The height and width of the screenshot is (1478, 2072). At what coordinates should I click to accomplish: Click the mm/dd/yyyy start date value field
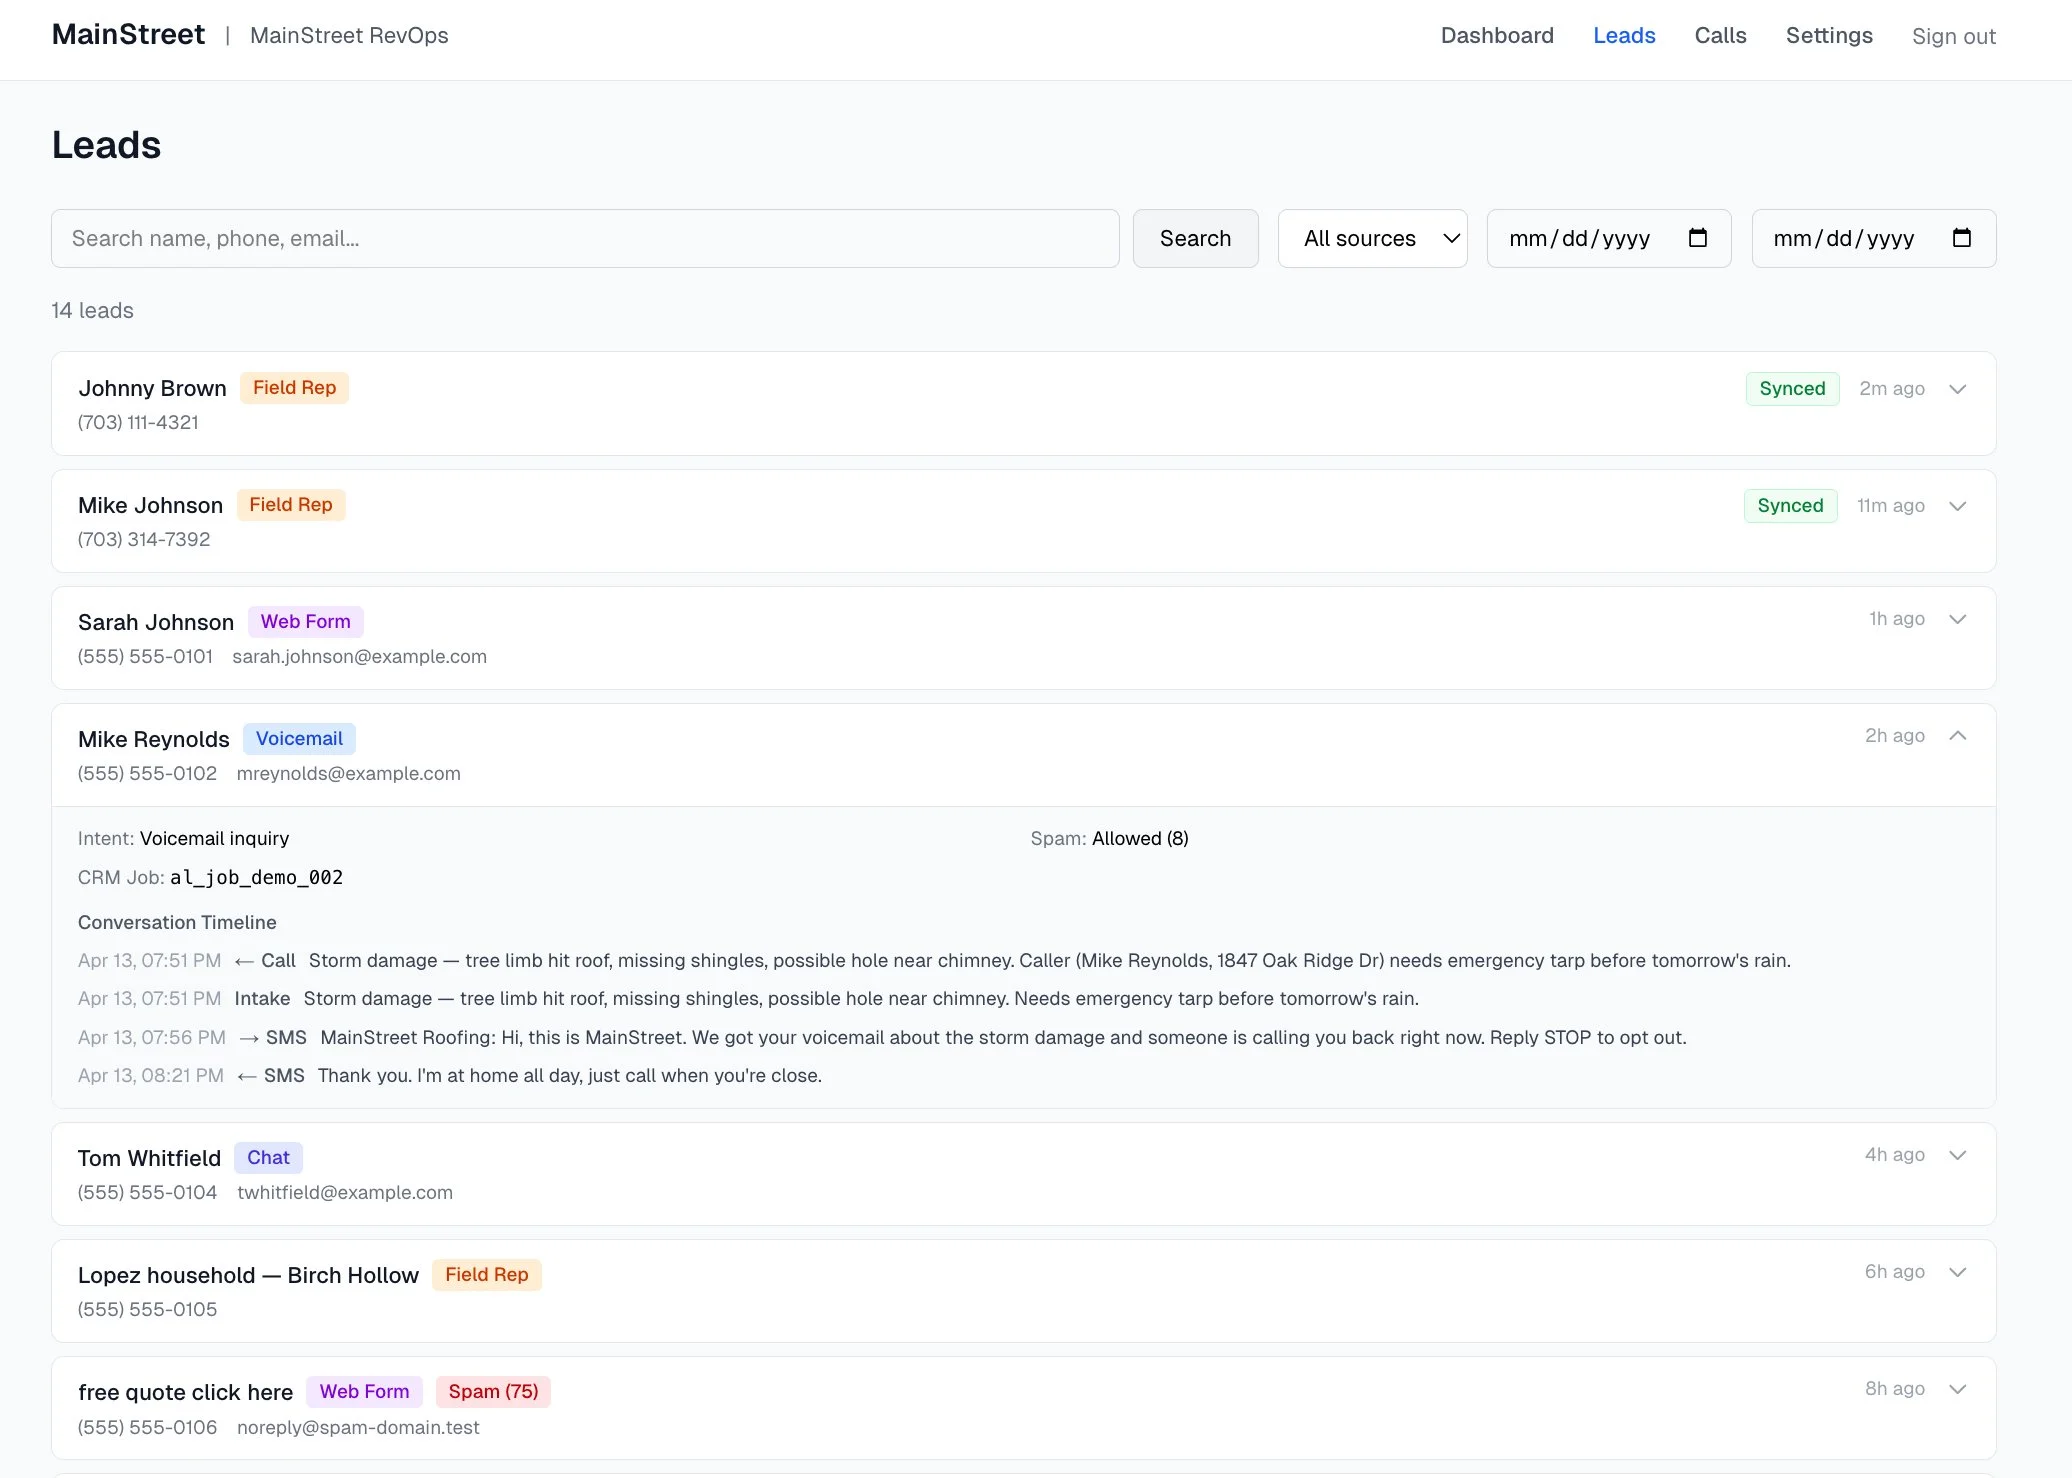pyautogui.click(x=1580, y=238)
